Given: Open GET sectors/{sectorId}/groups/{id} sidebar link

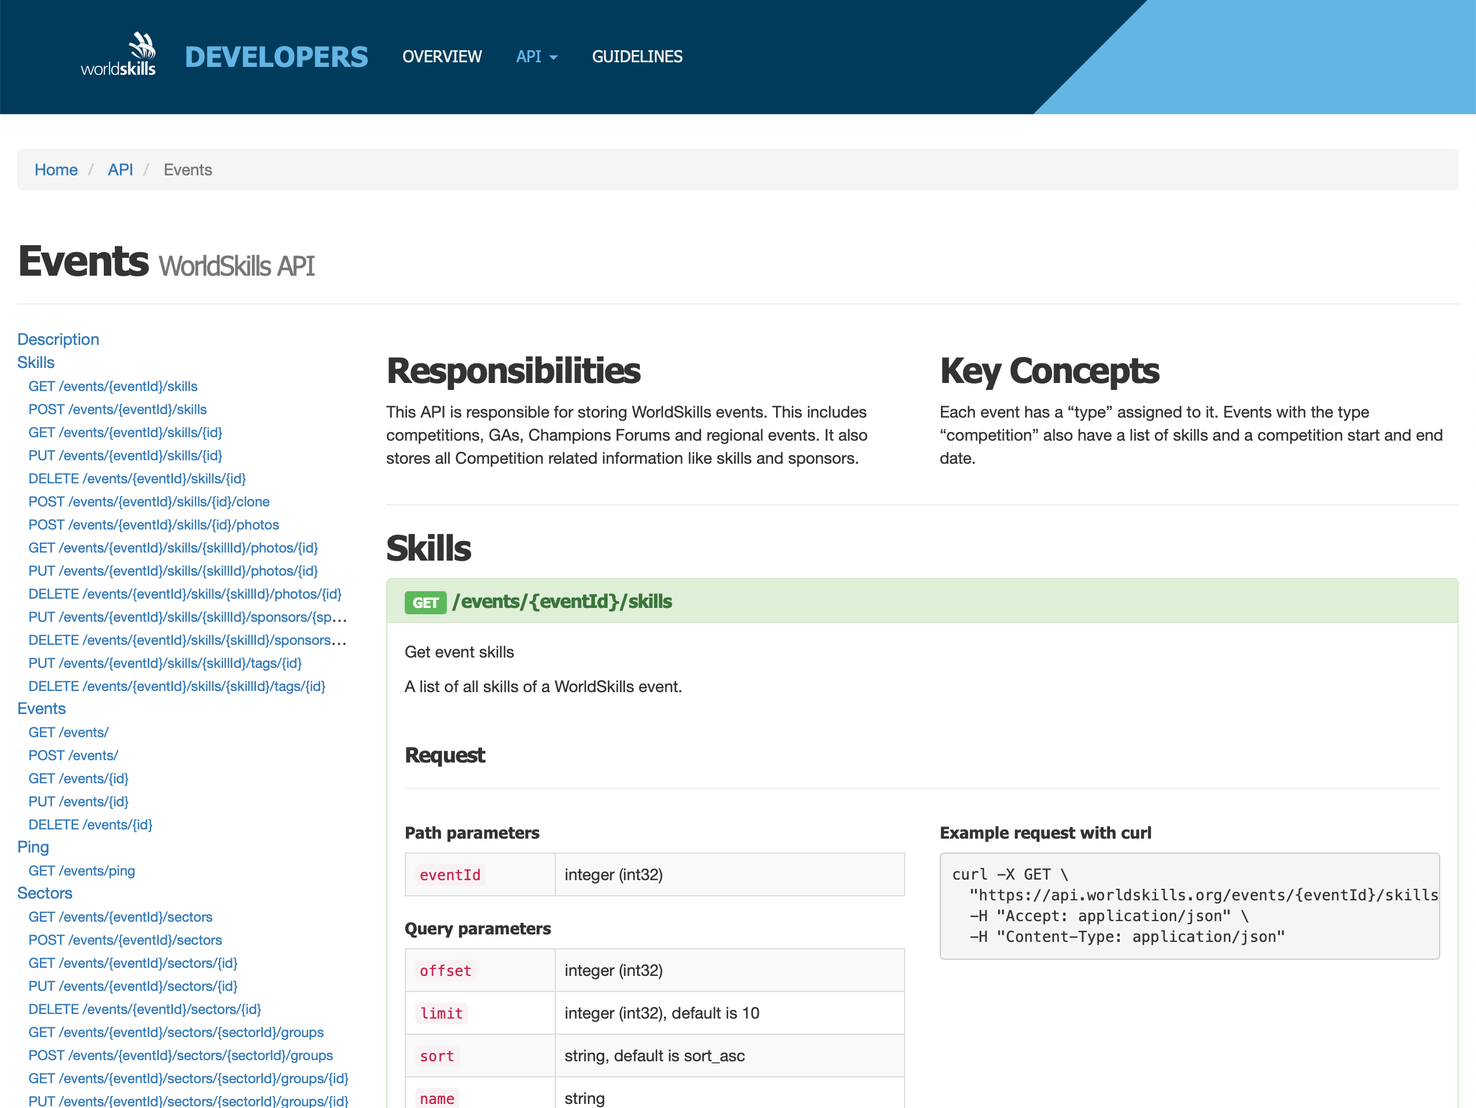Looking at the screenshot, I should coord(188,1077).
